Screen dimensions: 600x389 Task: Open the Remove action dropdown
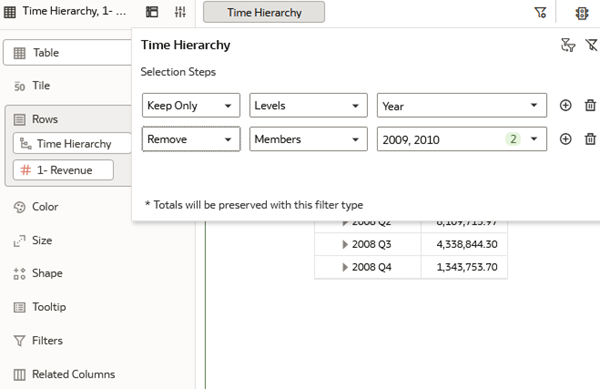191,139
